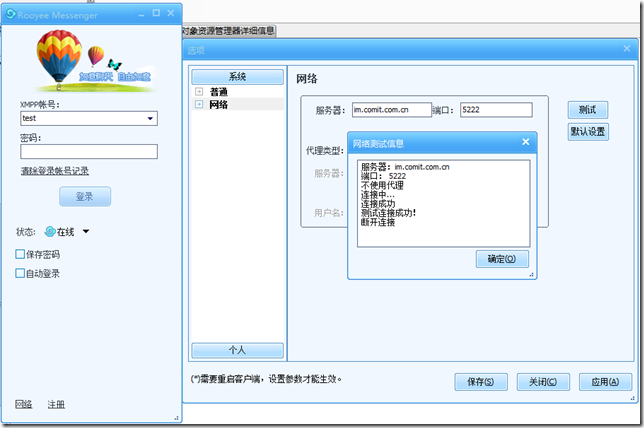The width and height of the screenshot is (644, 428).
Task: Expand the 普通 tree node
Action: (199, 92)
